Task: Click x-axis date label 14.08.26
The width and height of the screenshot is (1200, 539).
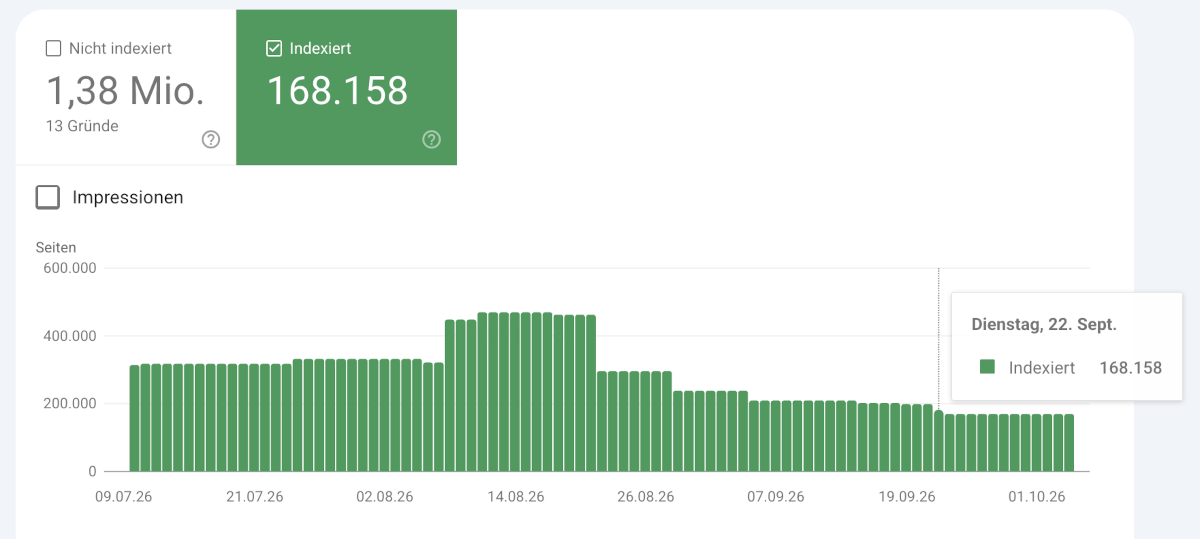Action: point(514,496)
